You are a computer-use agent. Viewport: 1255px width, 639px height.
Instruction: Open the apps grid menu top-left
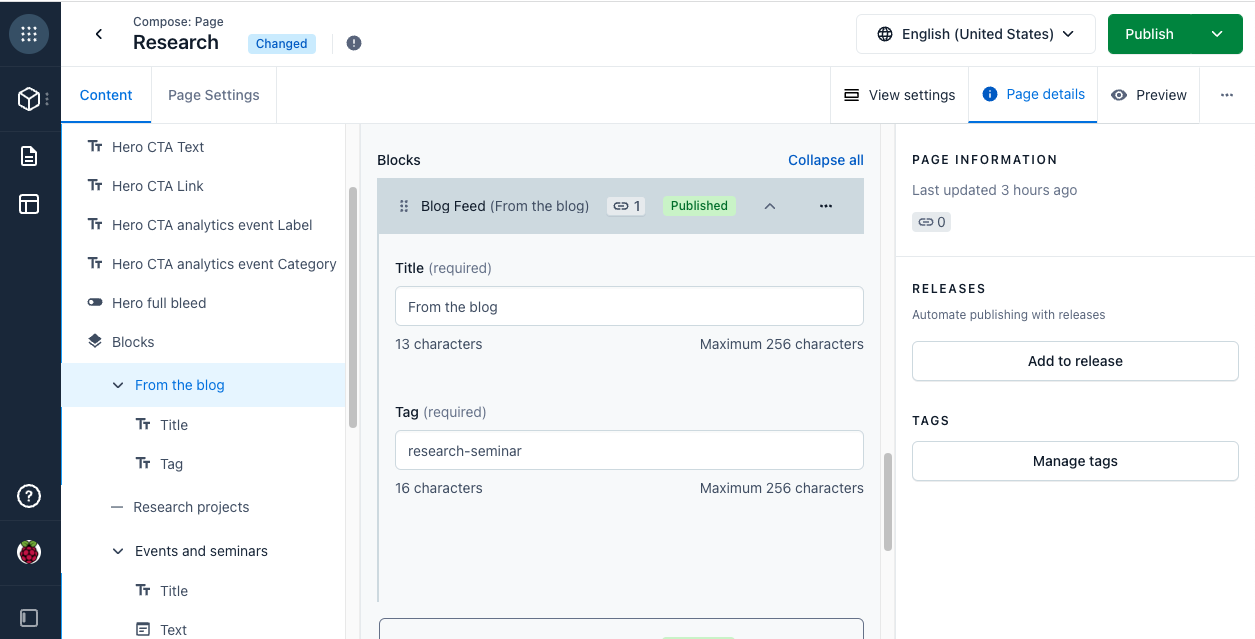click(29, 33)
